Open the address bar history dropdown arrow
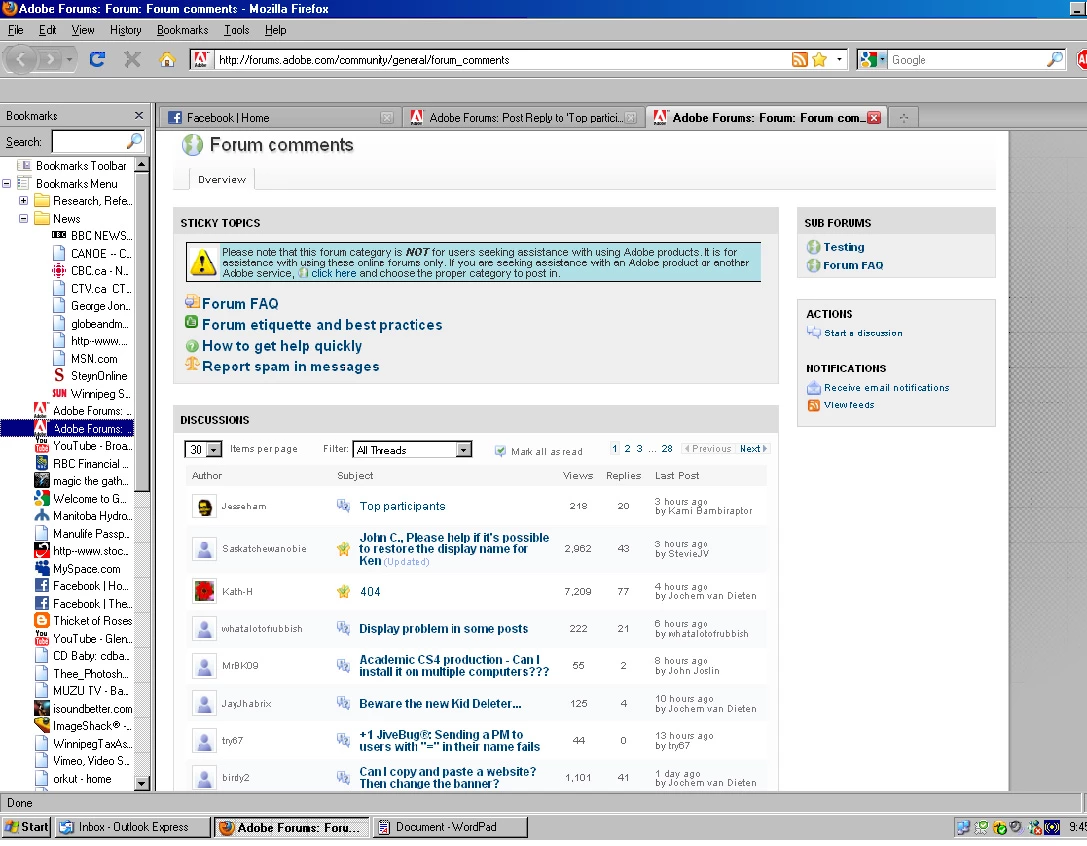Image resolution: width=1087 pixels, height=846 pixels. coord(840,60)
